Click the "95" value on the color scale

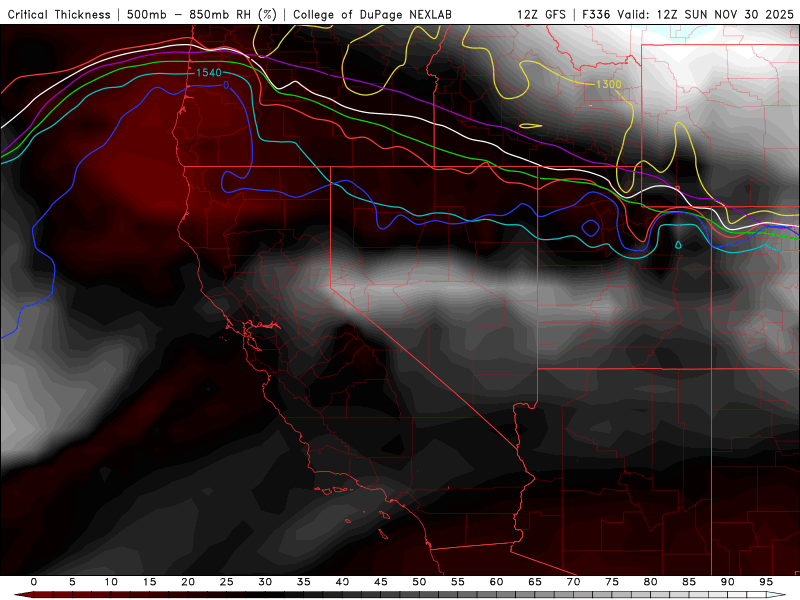click(x=766, y=582)
